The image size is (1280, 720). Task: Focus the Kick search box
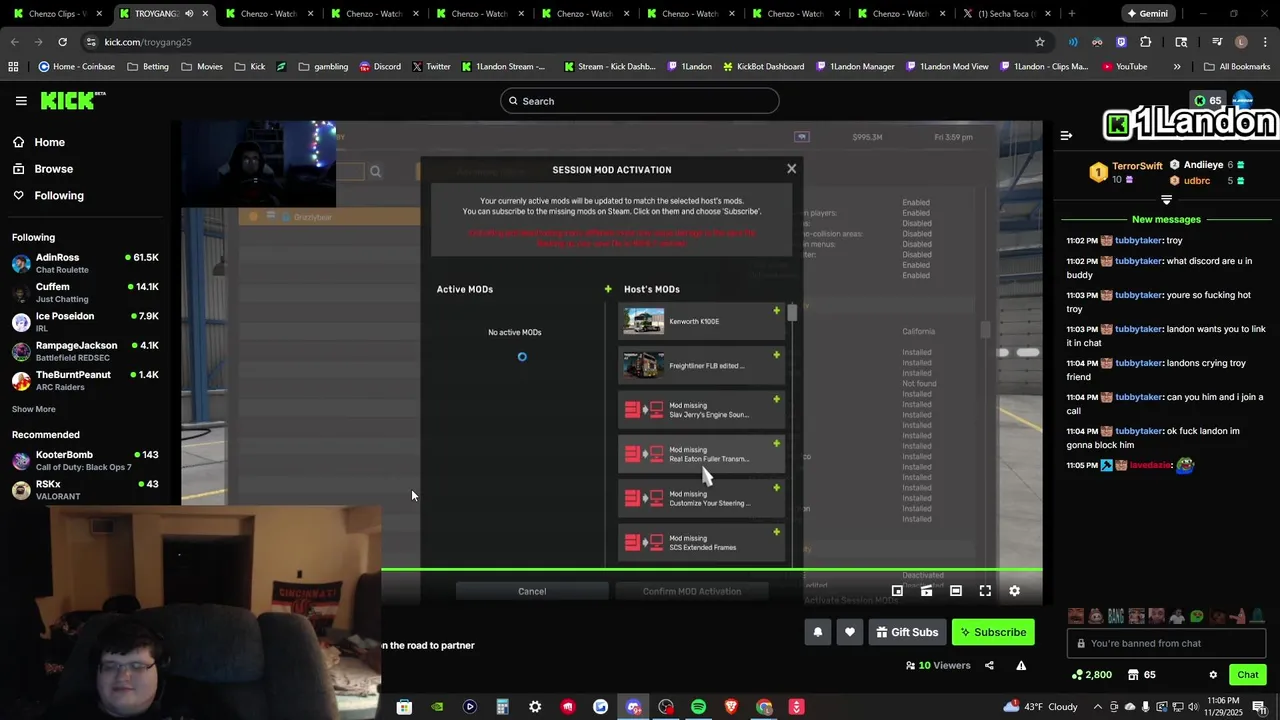click(640, 101)
